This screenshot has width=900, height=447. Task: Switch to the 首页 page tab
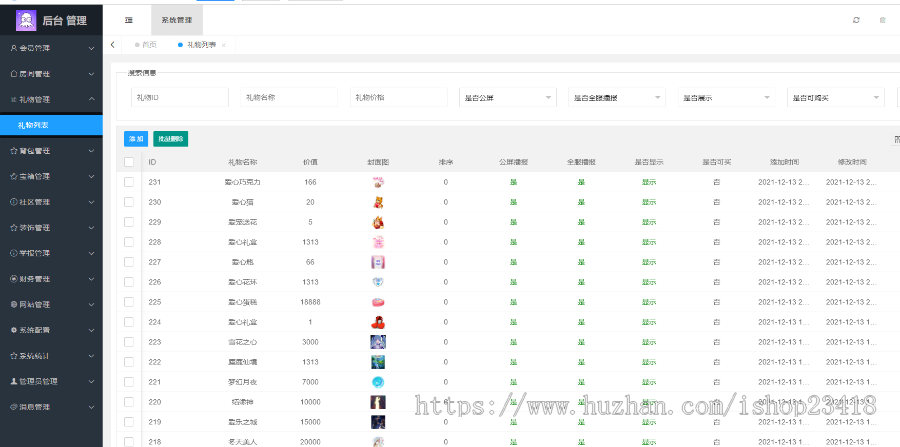[x=145, y=45]
